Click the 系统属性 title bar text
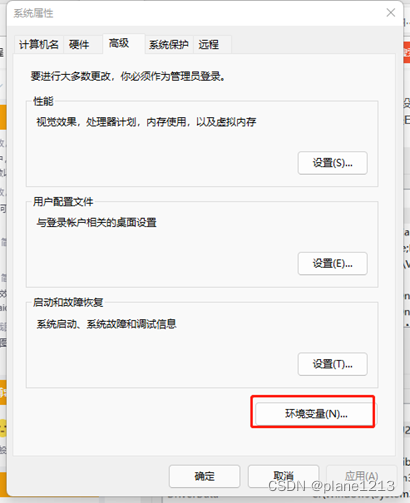 click(33, 13)
